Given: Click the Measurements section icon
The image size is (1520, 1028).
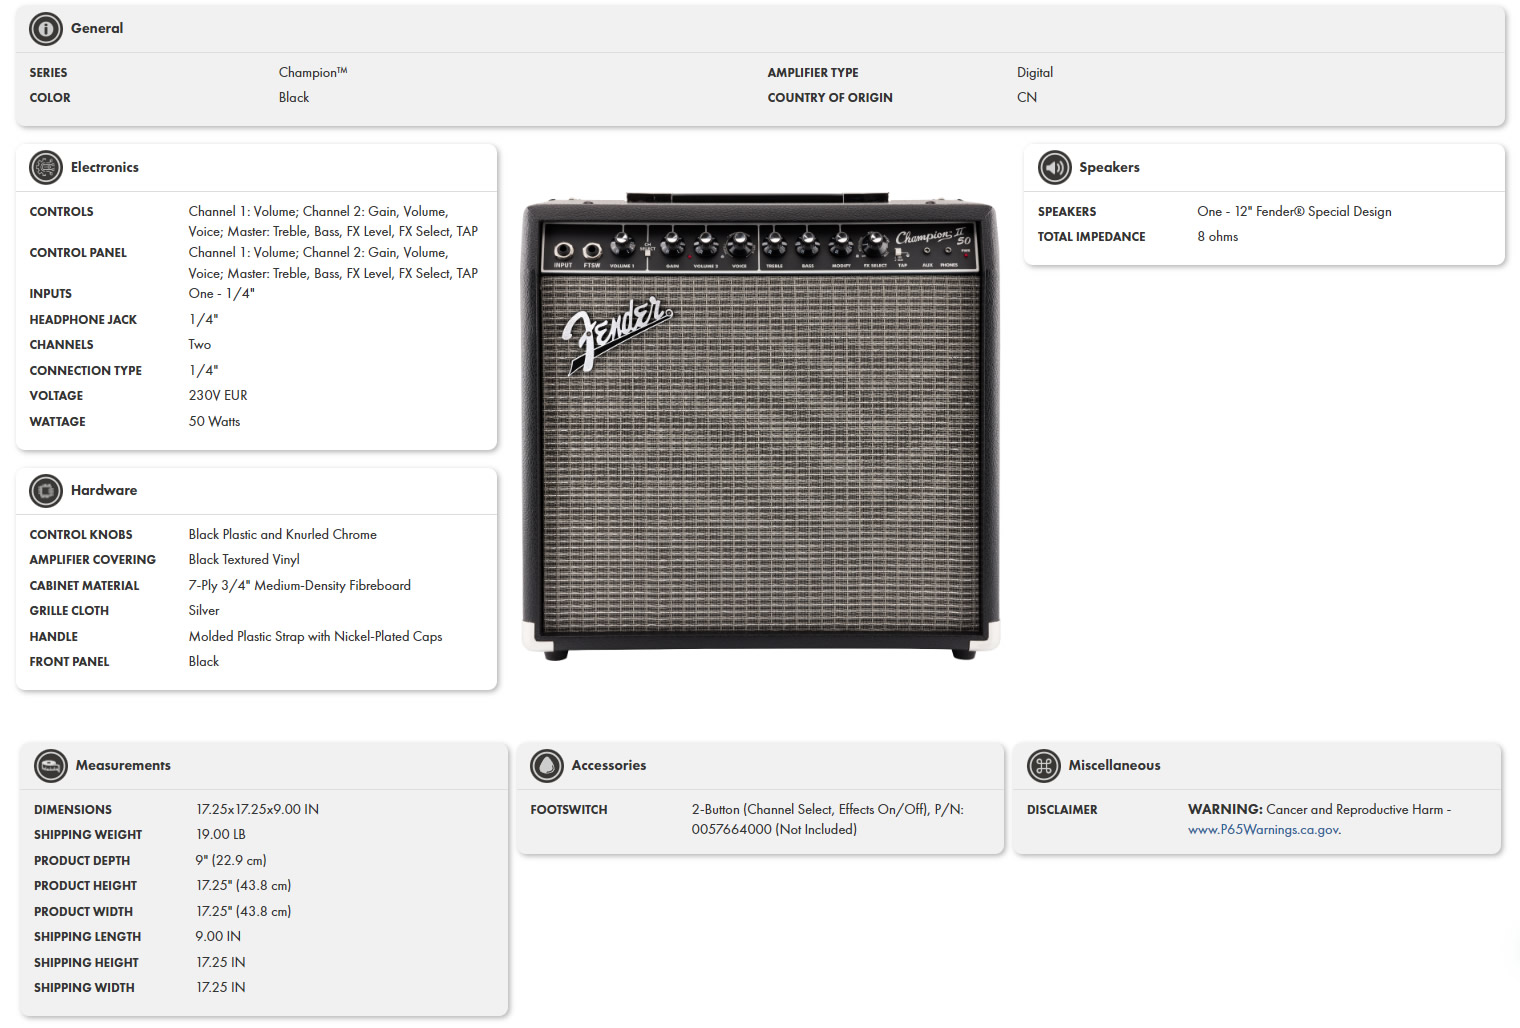Looking at the screenshot, I should click(51, 766).
